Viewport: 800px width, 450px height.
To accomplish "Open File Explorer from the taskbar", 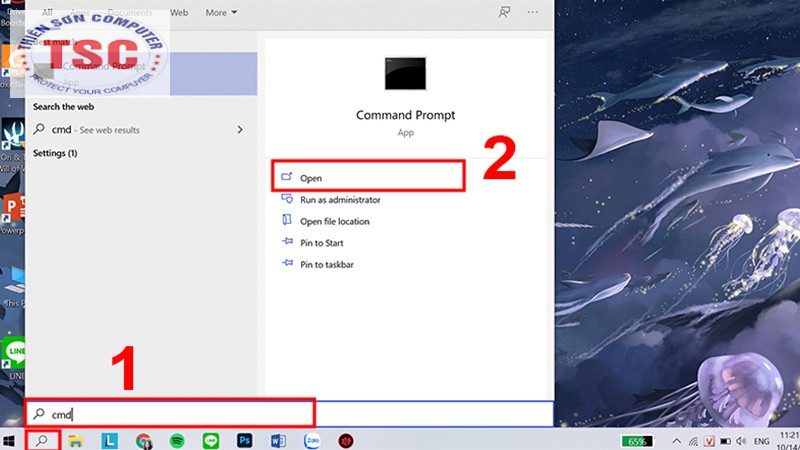I will pyautogui.click(x=76, y=441).
